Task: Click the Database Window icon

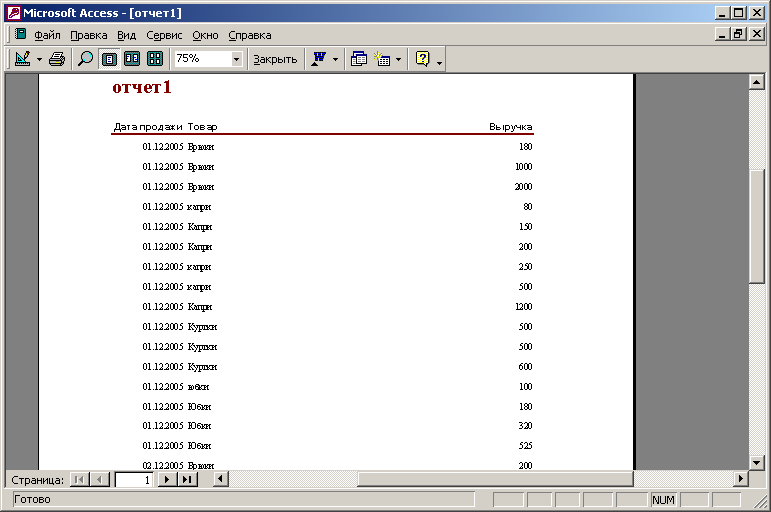Action: coord(358,59)
